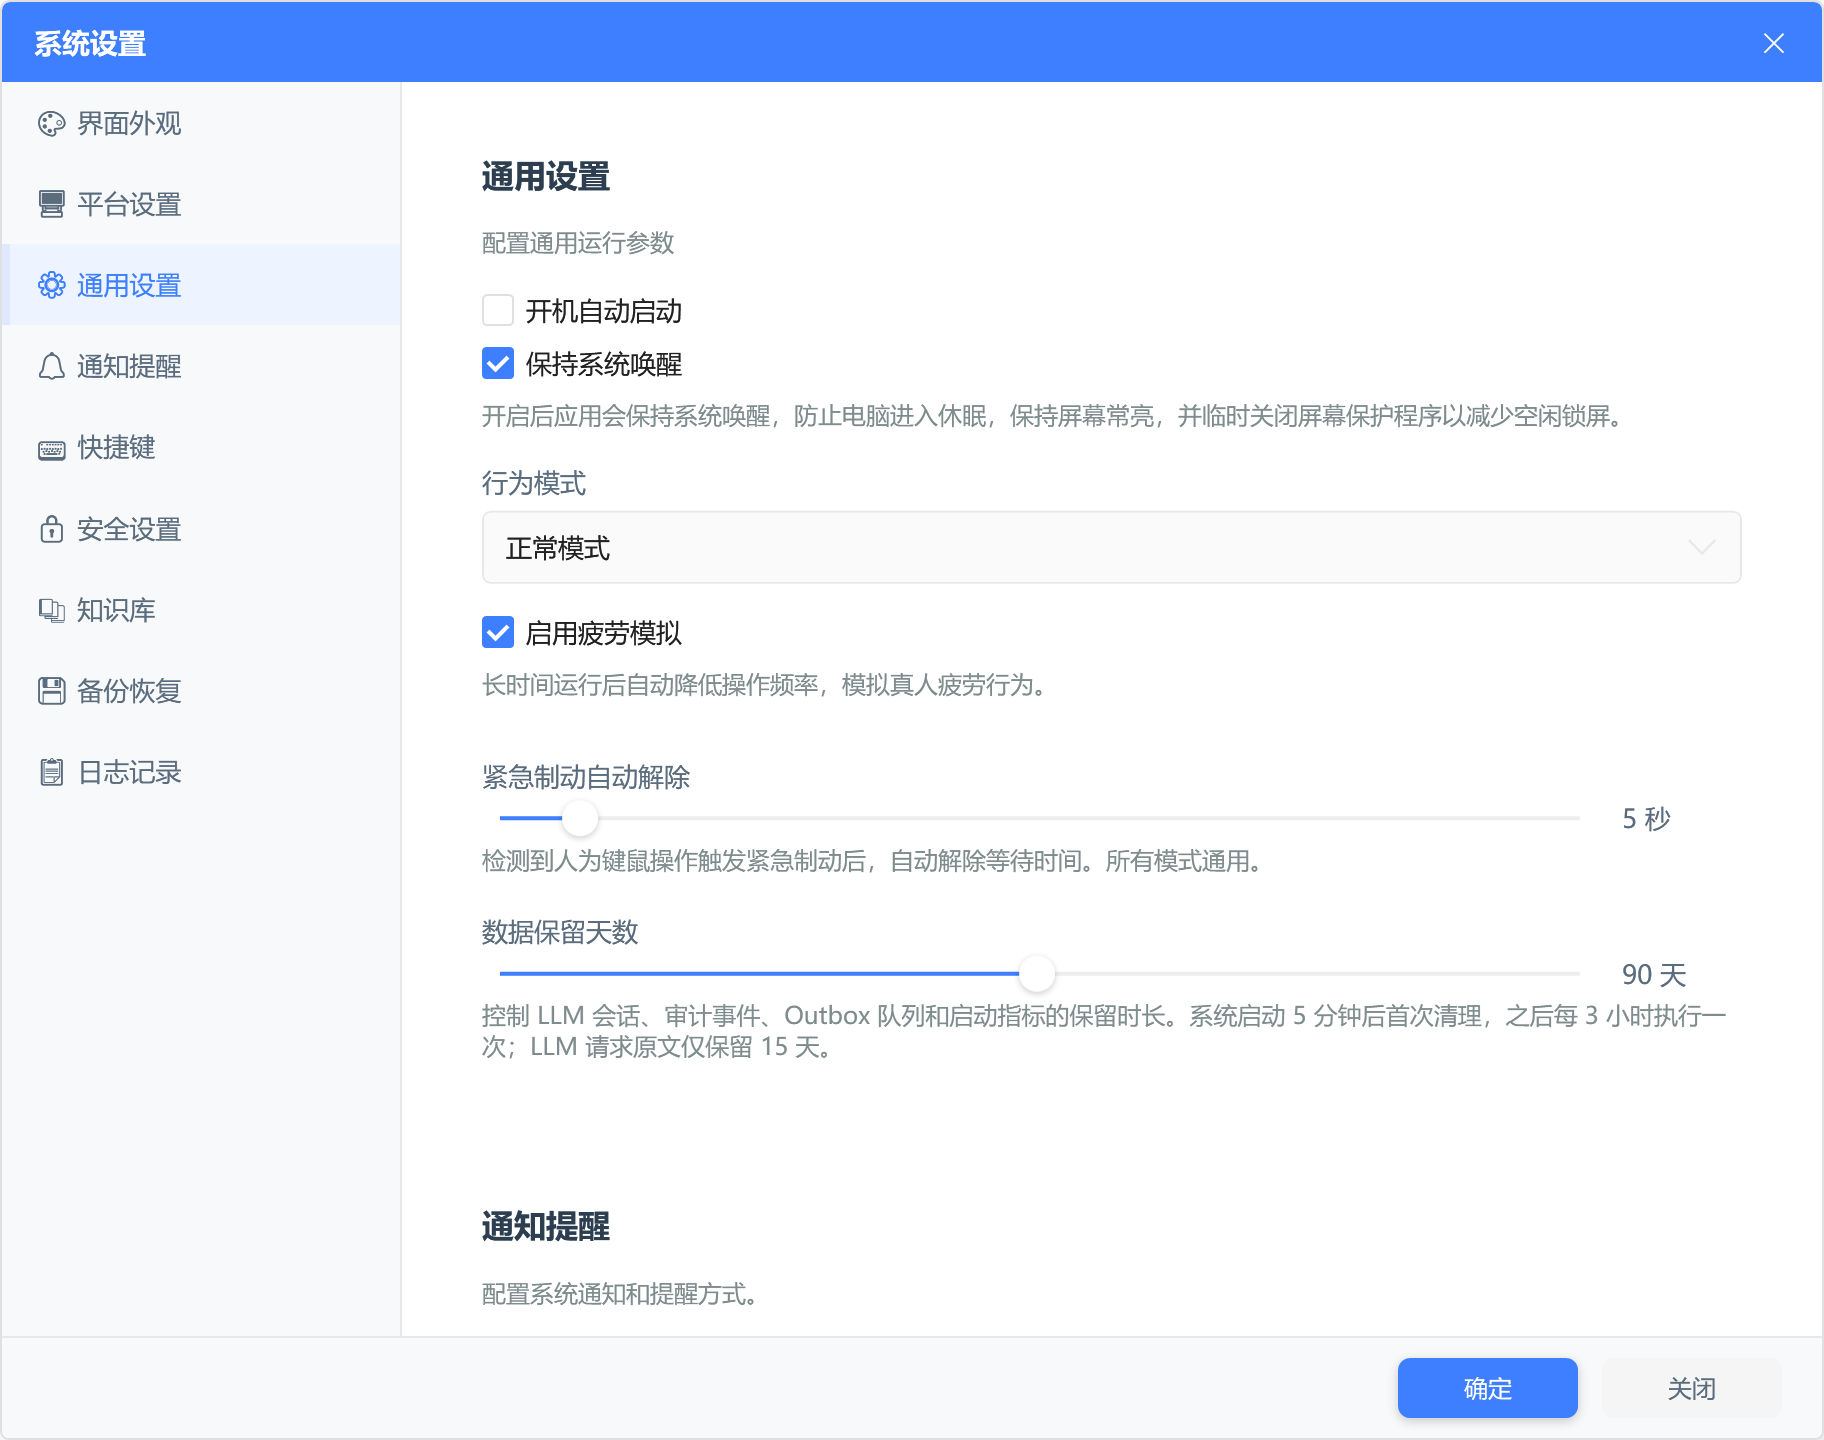
Task: Click the 配置通用运行参数 description text
Action: coord(578,243)
